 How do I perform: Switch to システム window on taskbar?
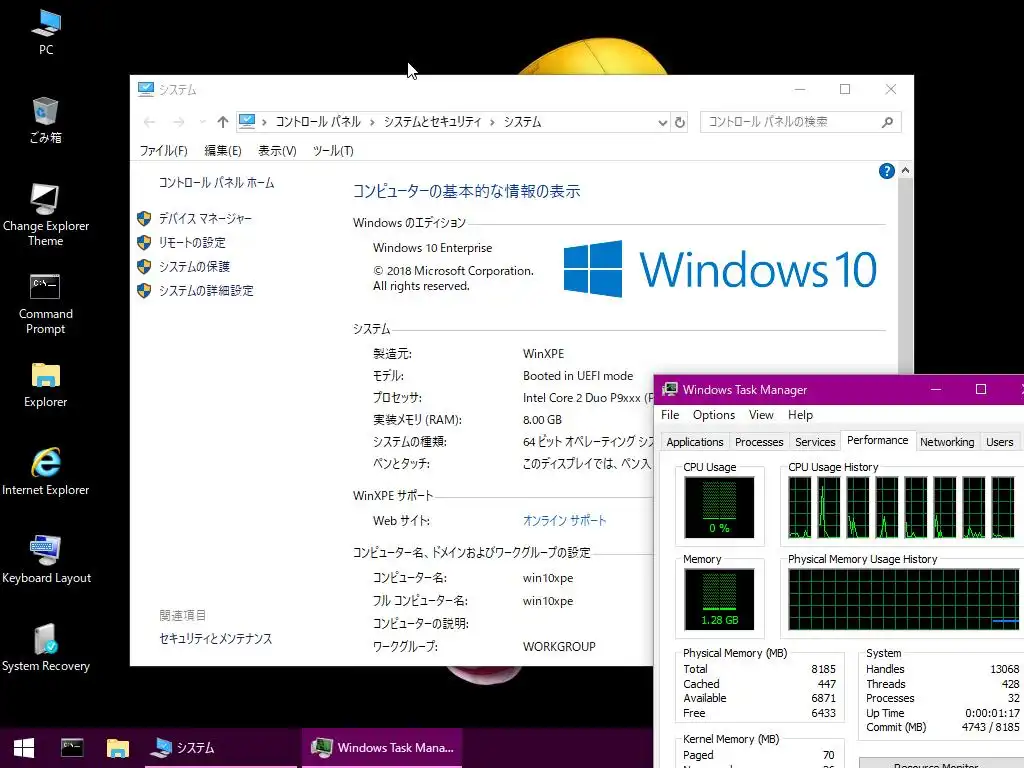221,748
